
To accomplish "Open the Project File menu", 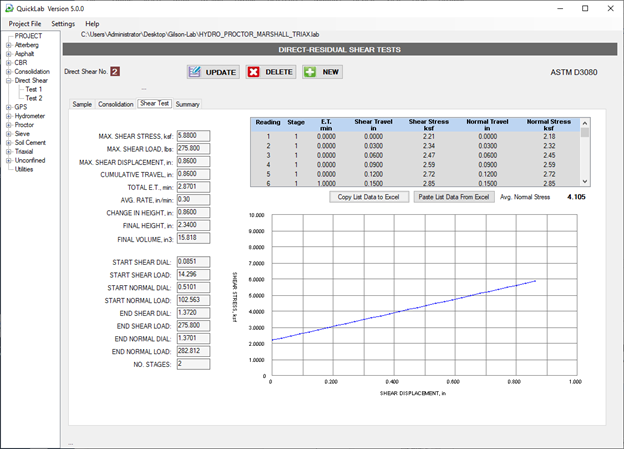I will pyautogui.click(x=25, y=23).
